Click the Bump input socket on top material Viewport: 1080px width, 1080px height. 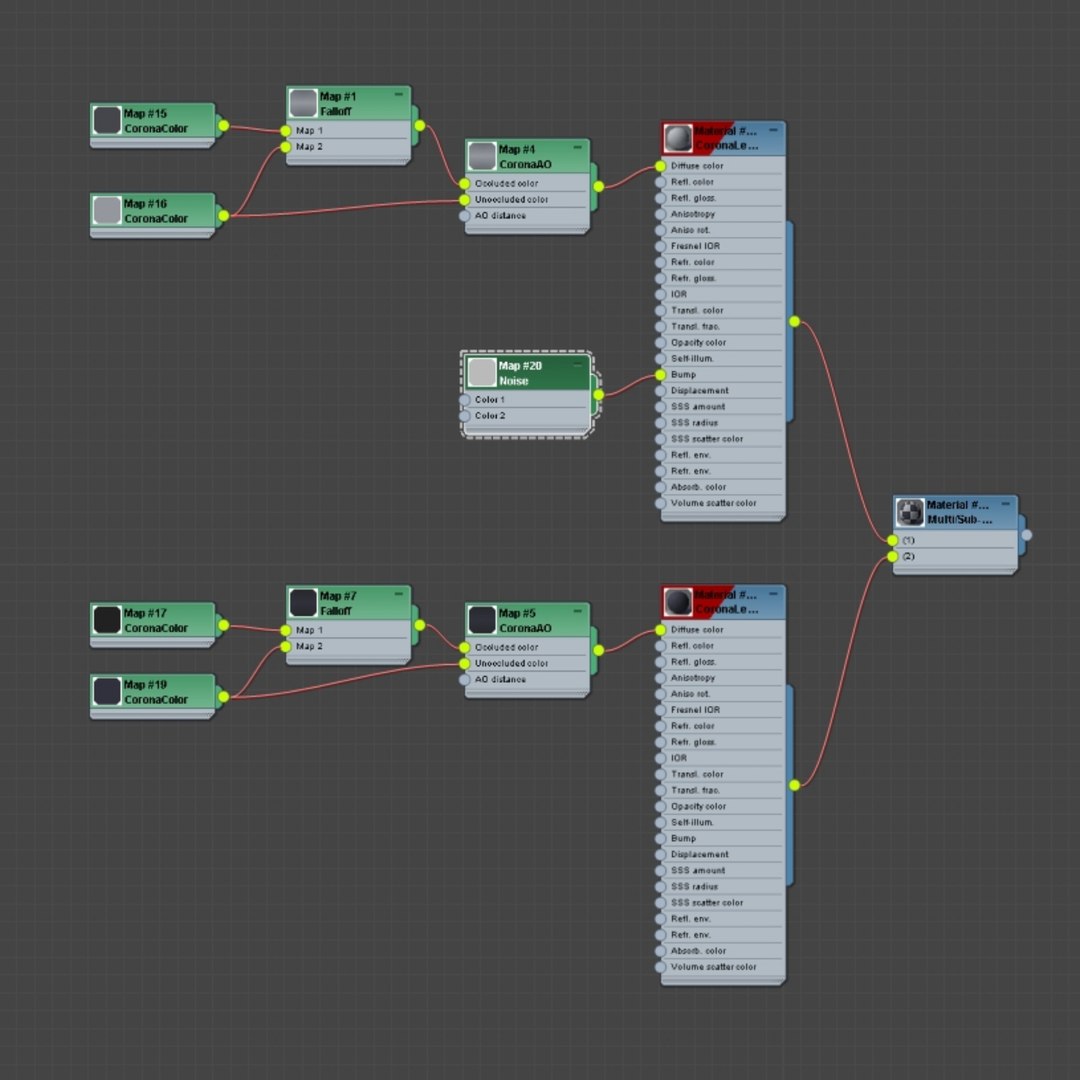[660, 375]
